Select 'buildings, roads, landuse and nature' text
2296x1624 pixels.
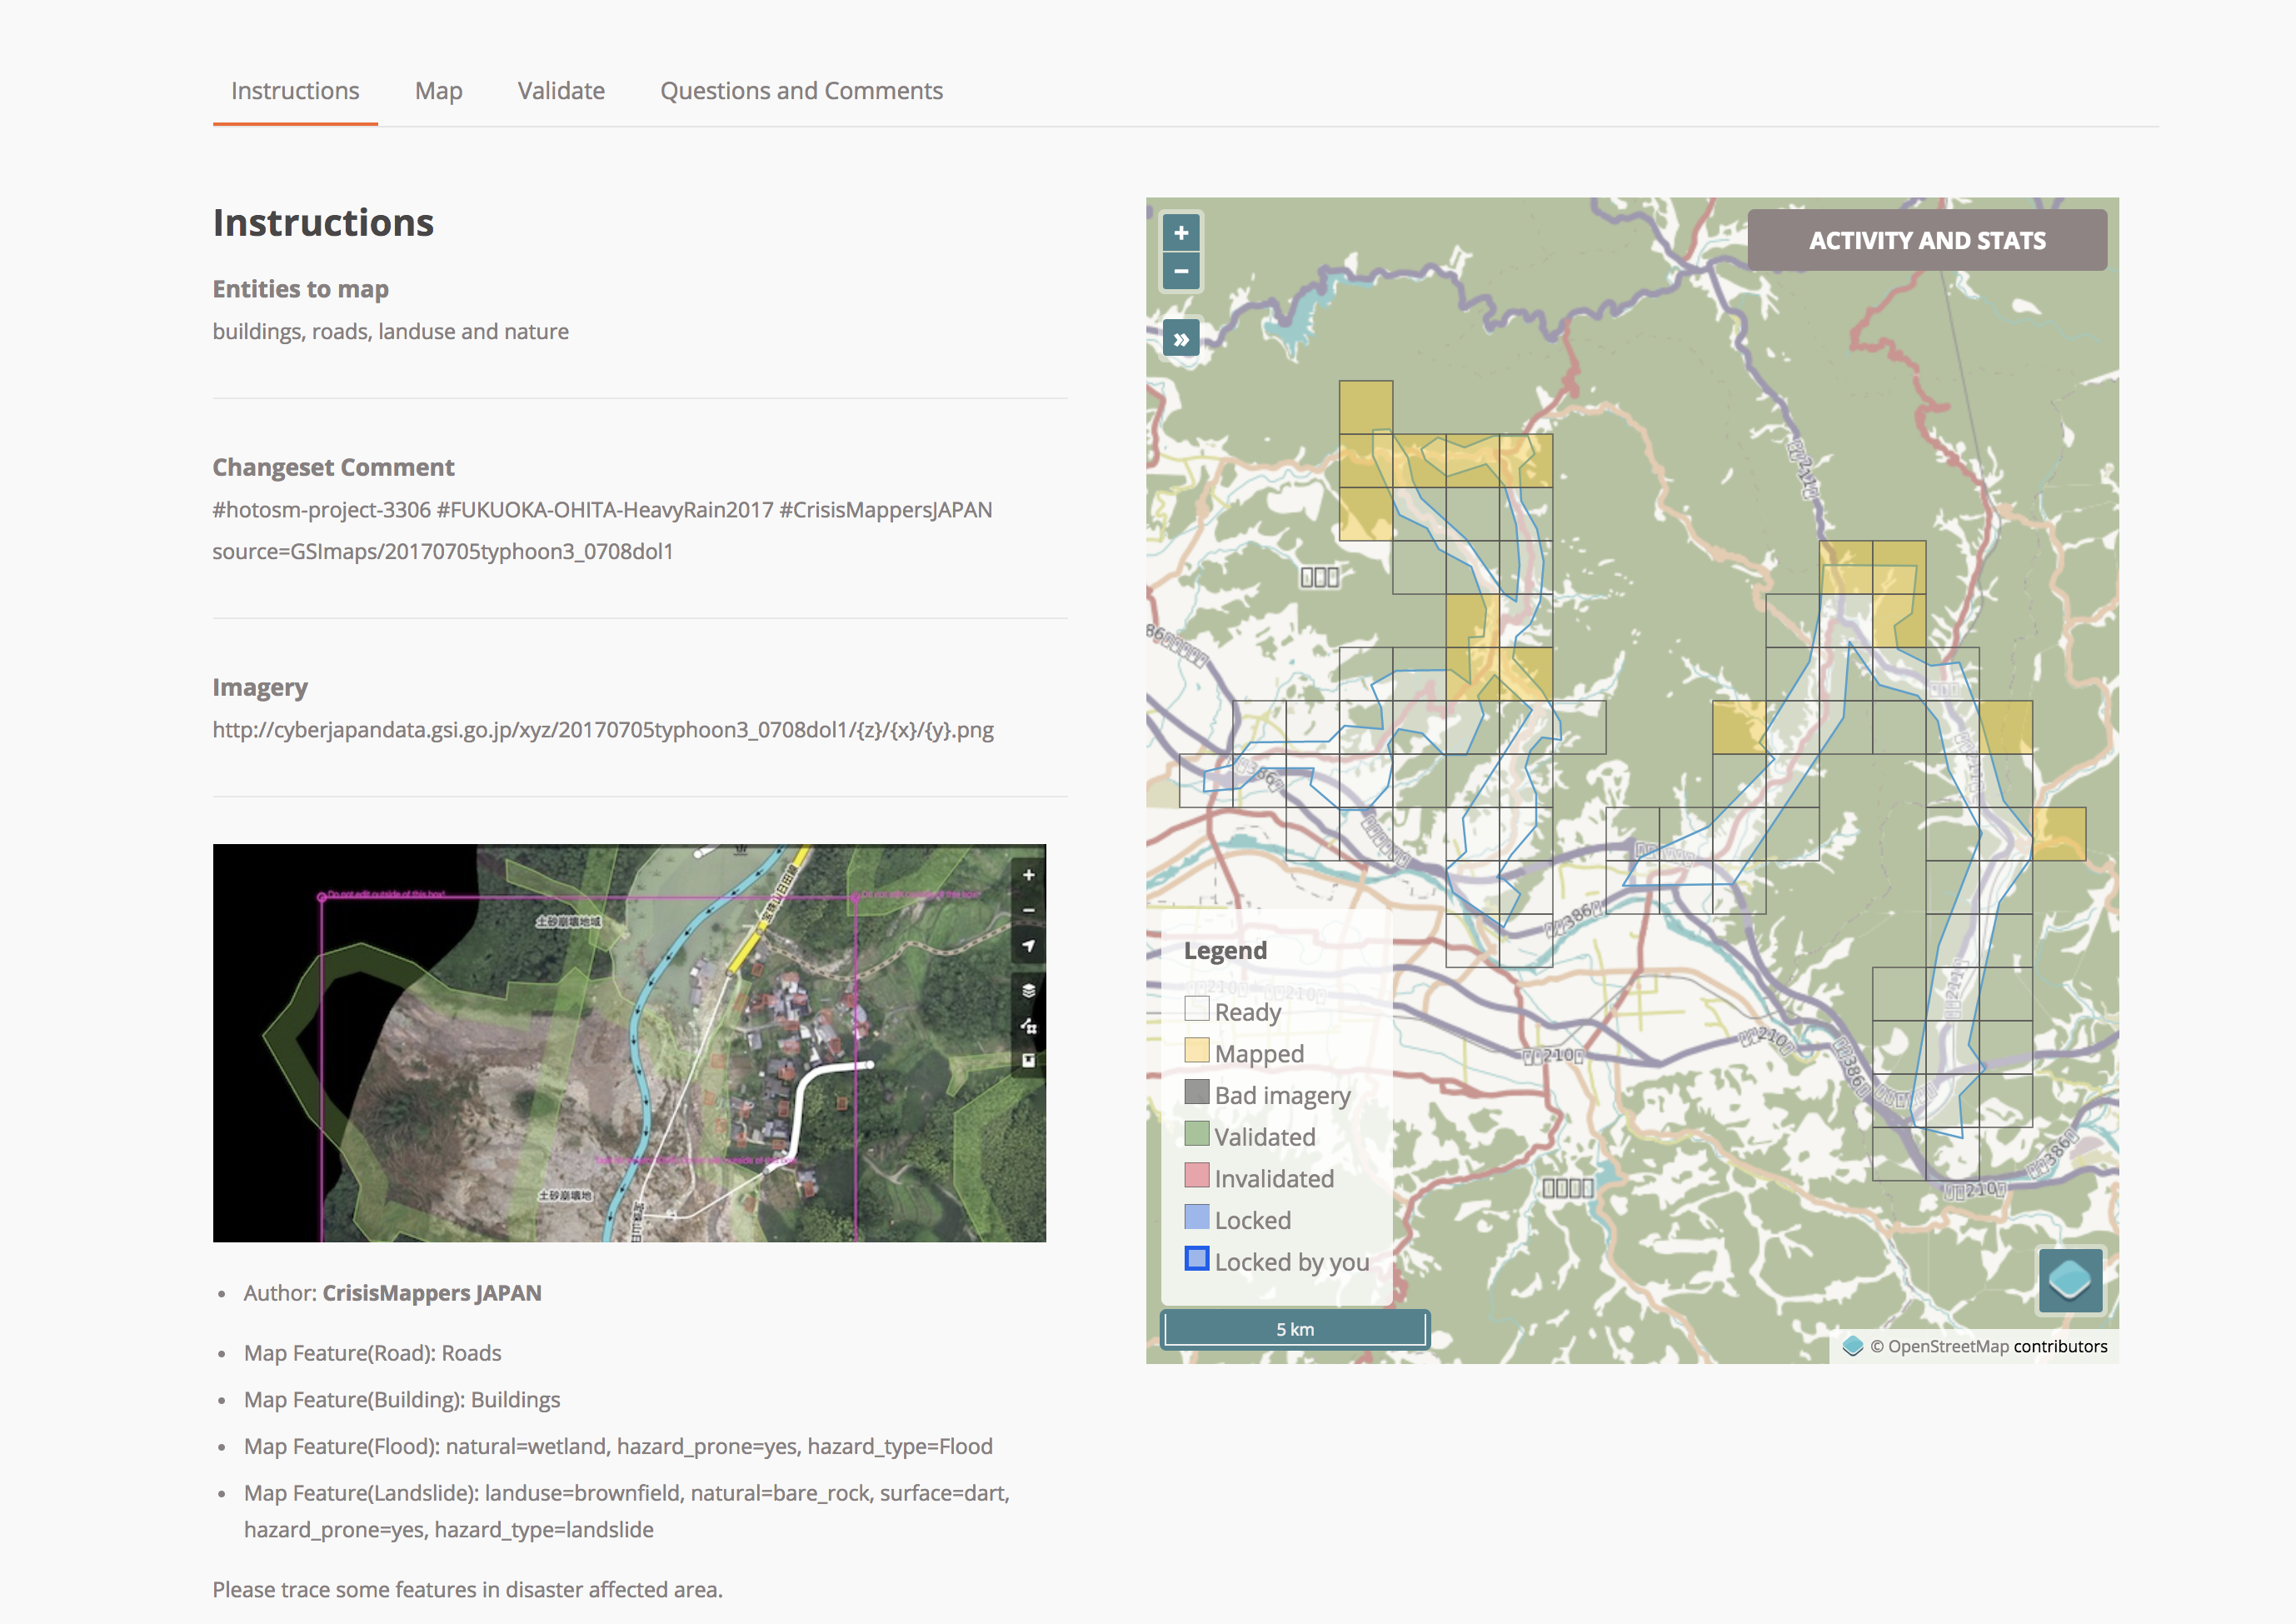tap(391, 332)
